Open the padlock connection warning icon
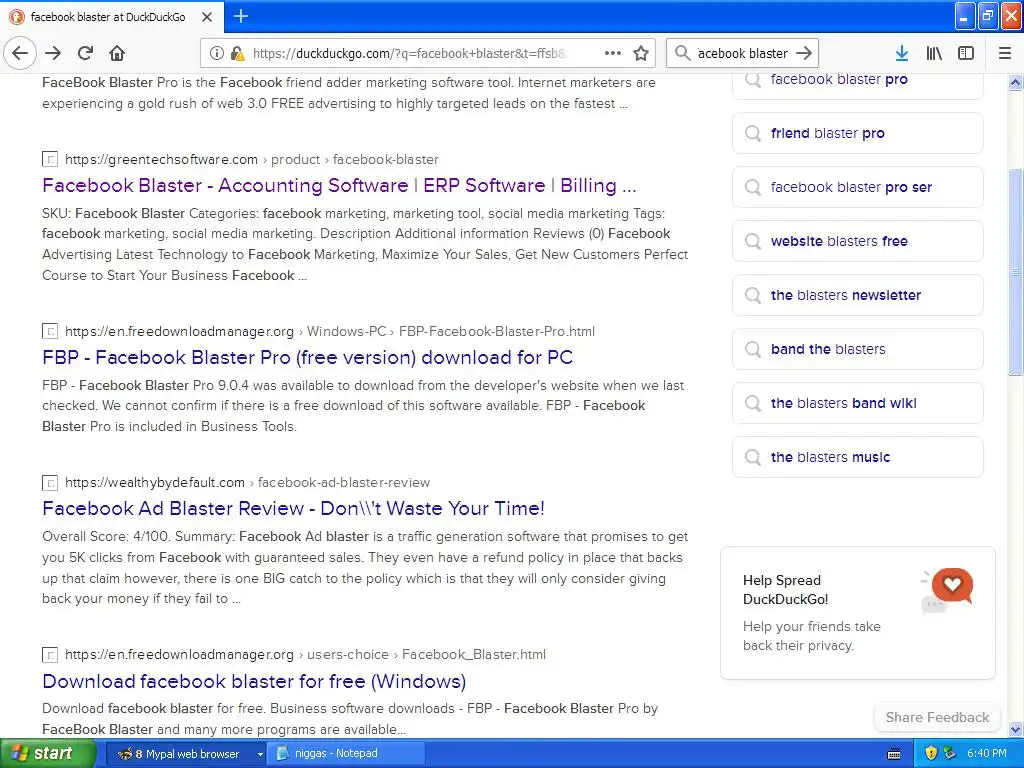 238,54
